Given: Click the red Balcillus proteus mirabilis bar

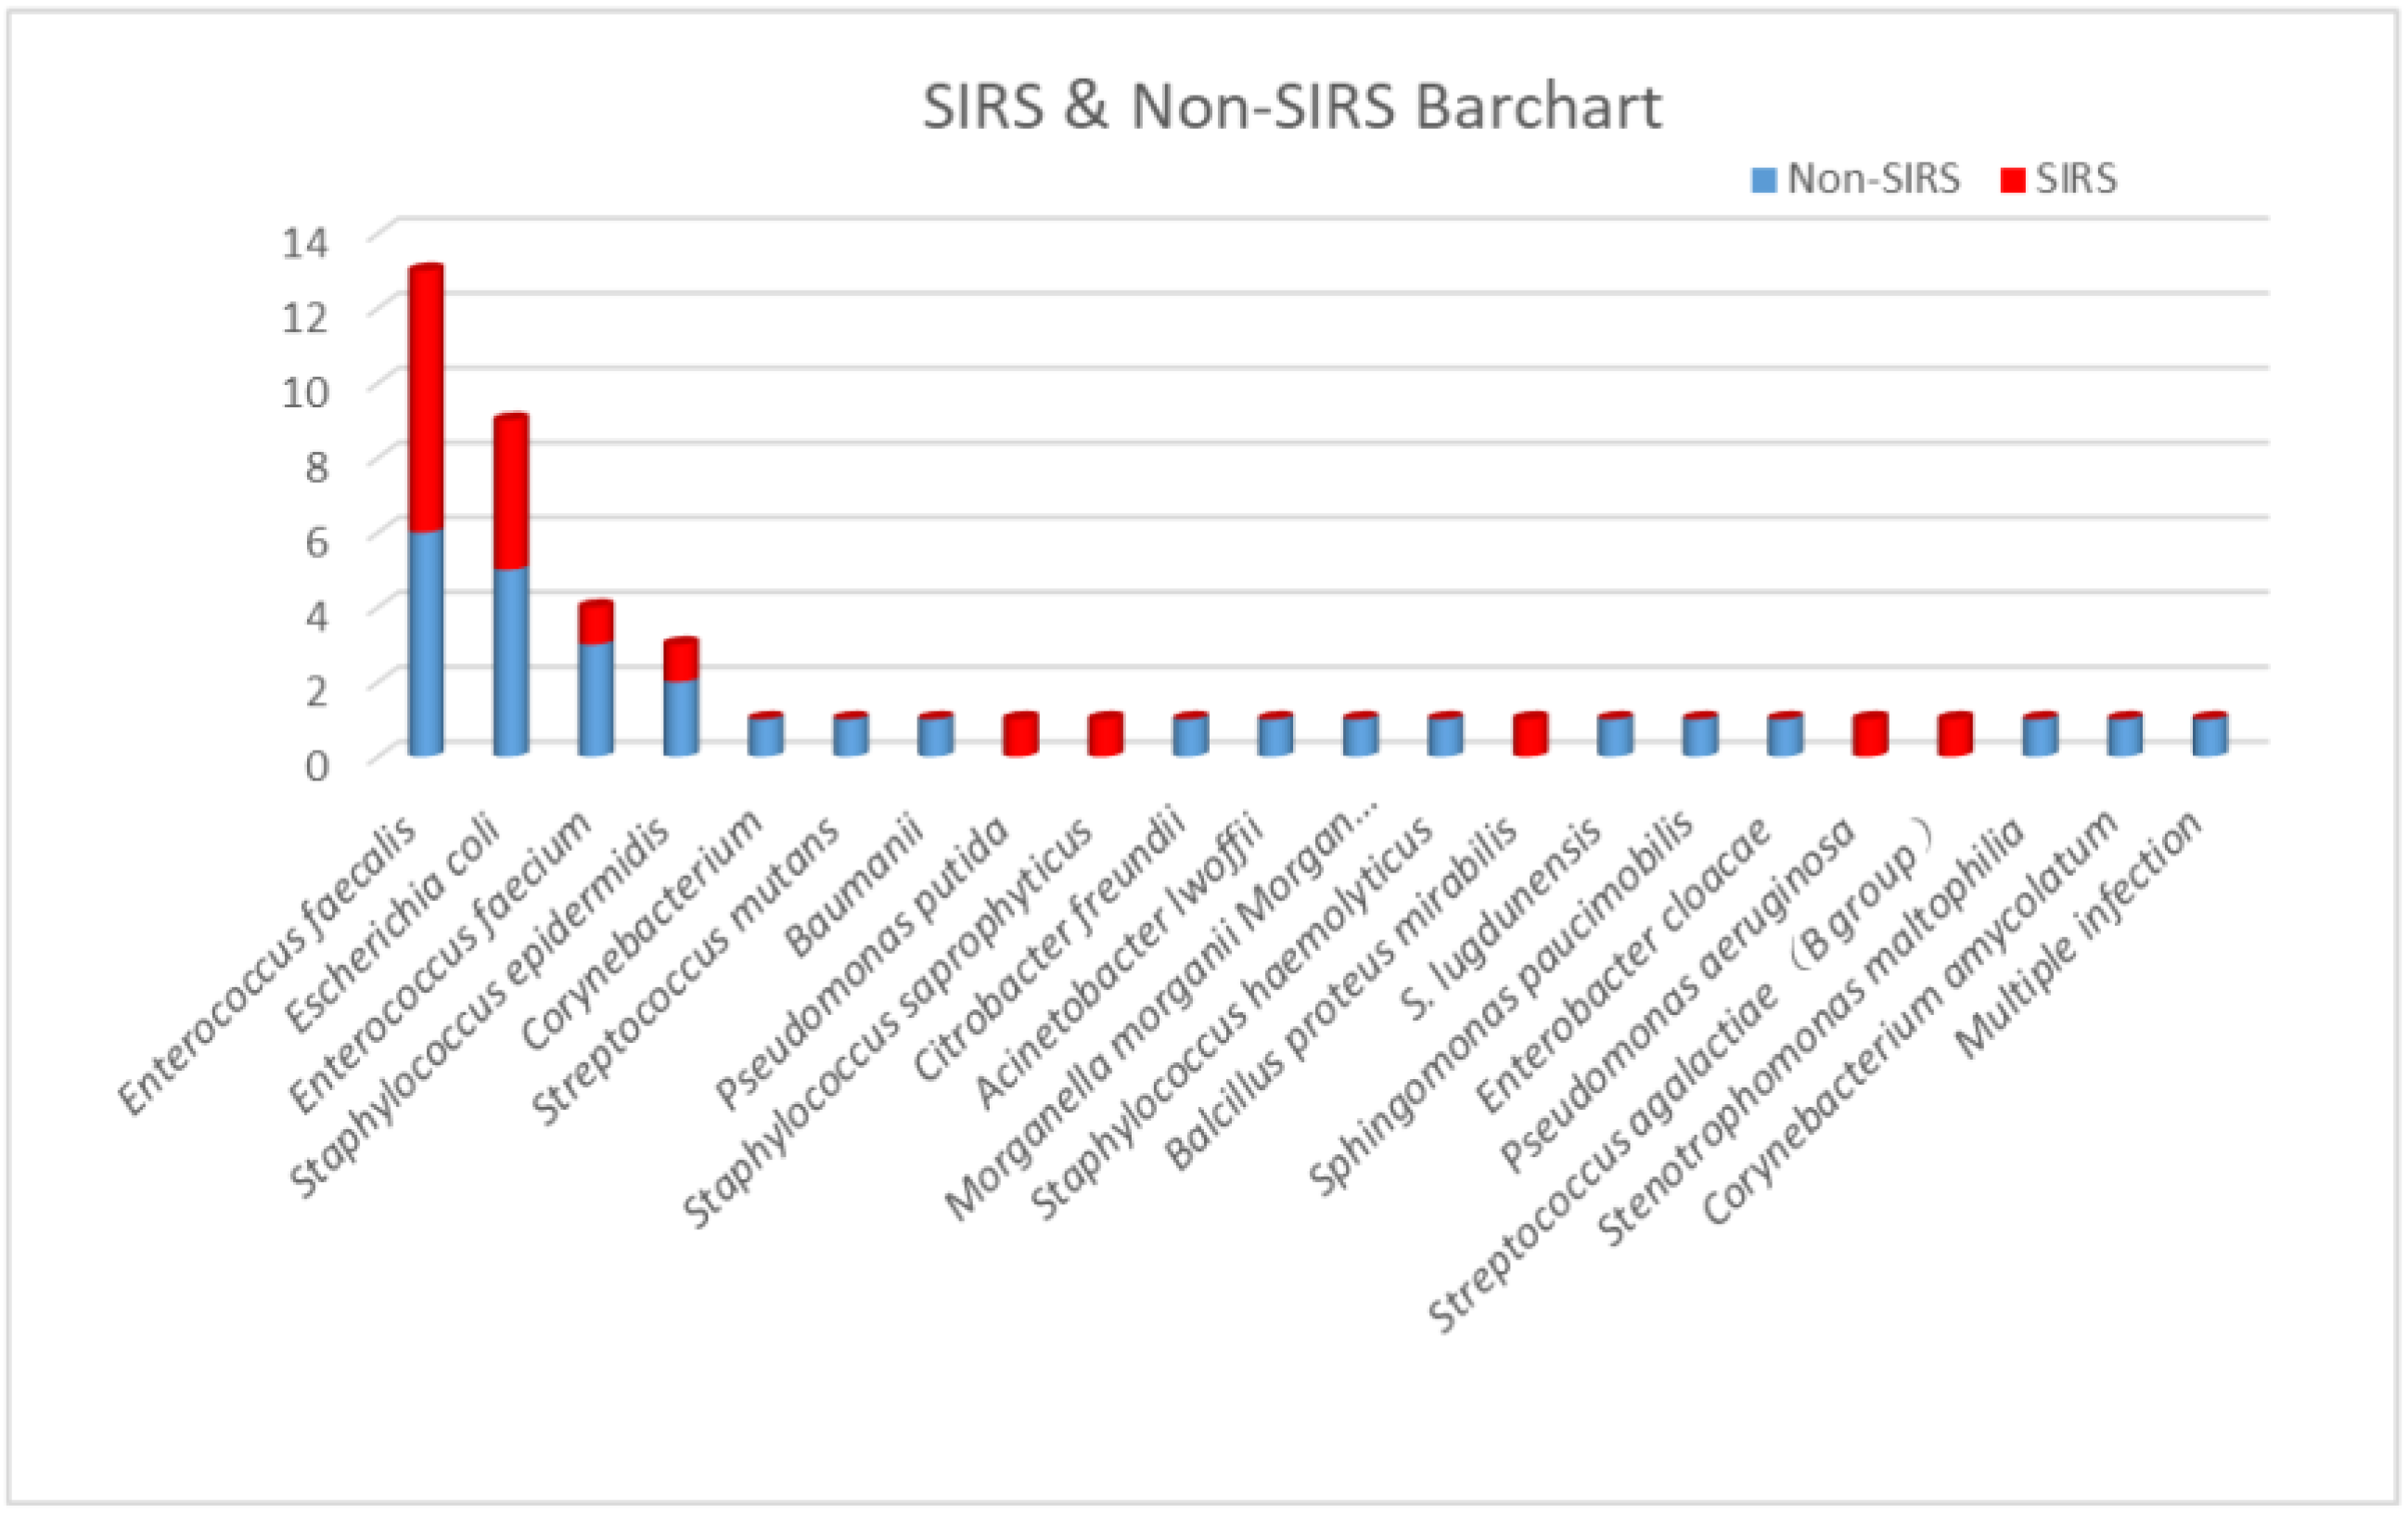Looking at the screenshot, I should point(1531,736).
